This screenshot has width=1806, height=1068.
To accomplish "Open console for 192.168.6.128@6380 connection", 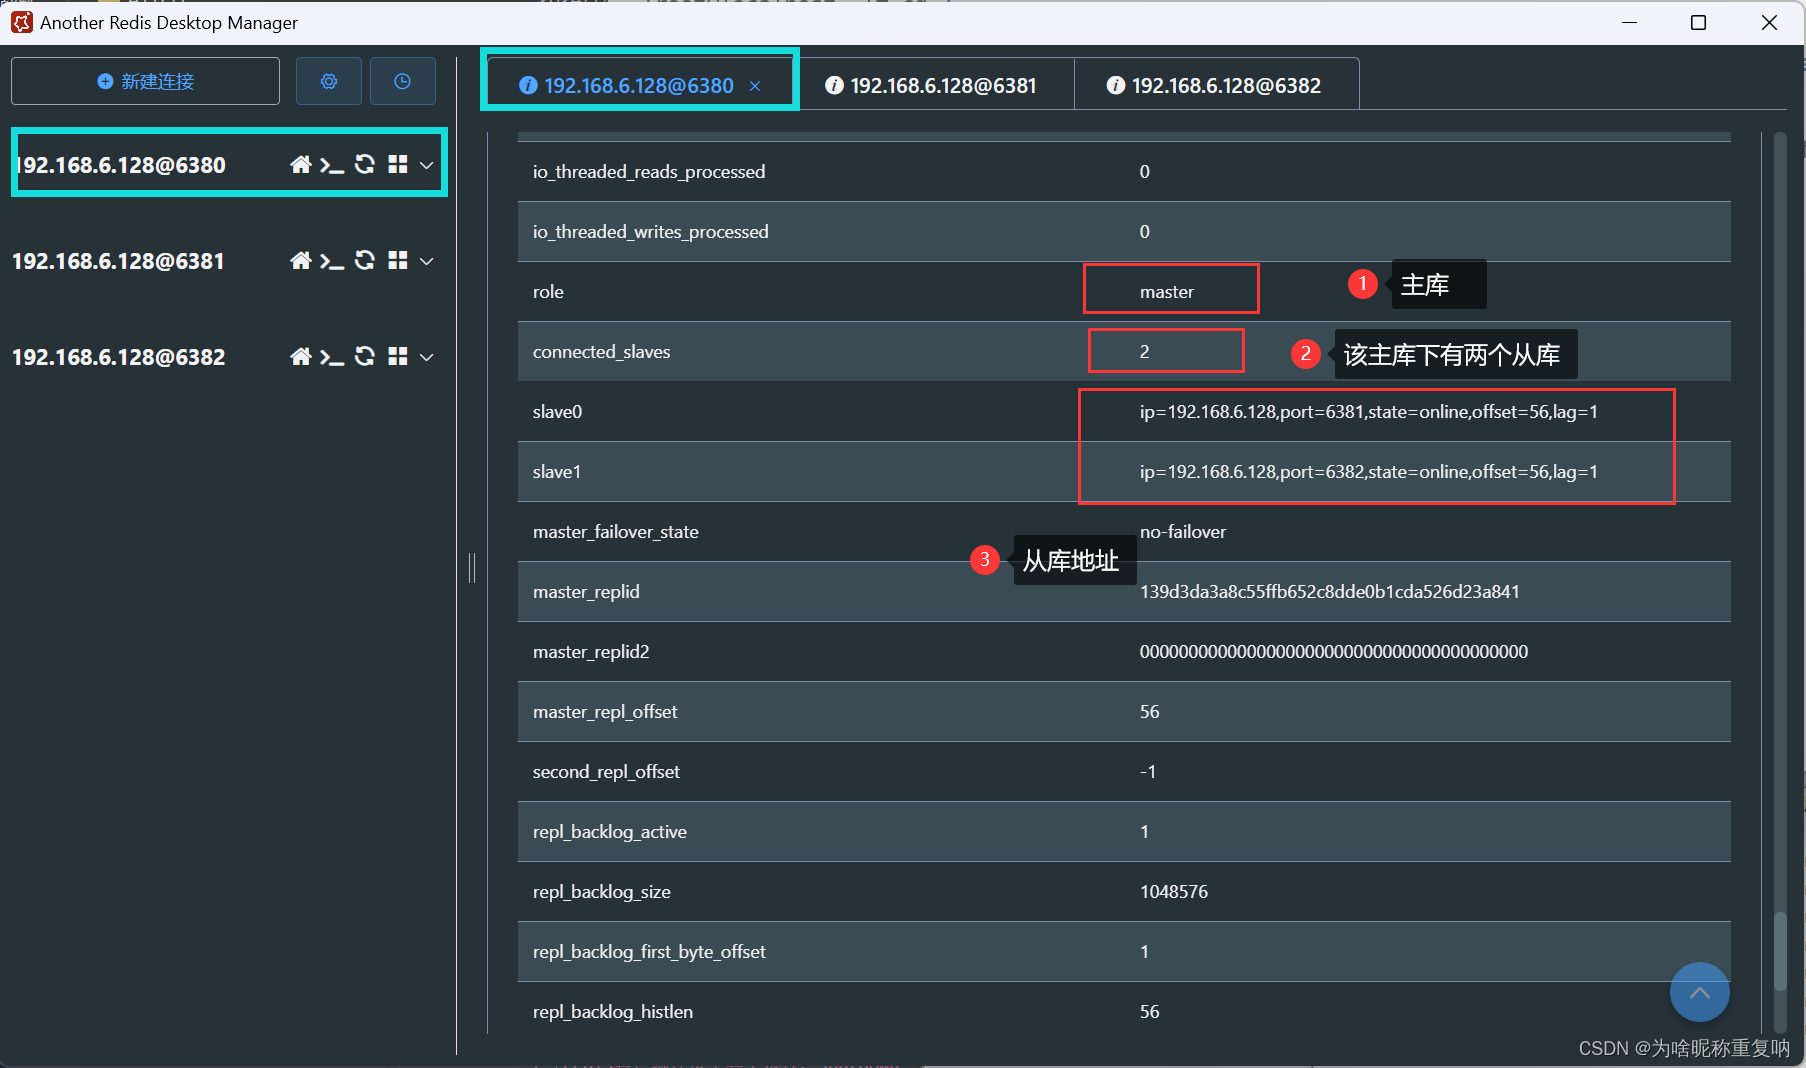I will coord(332,165).
